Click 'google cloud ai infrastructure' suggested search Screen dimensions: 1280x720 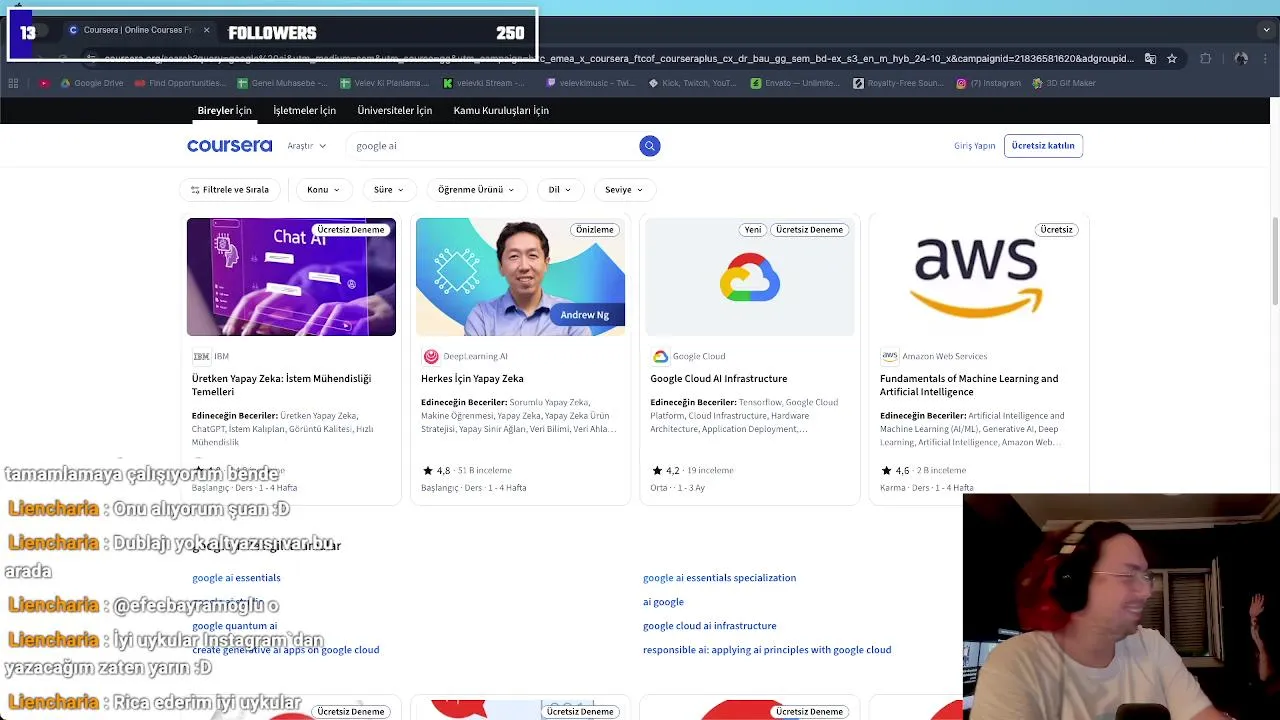(709, 626)
